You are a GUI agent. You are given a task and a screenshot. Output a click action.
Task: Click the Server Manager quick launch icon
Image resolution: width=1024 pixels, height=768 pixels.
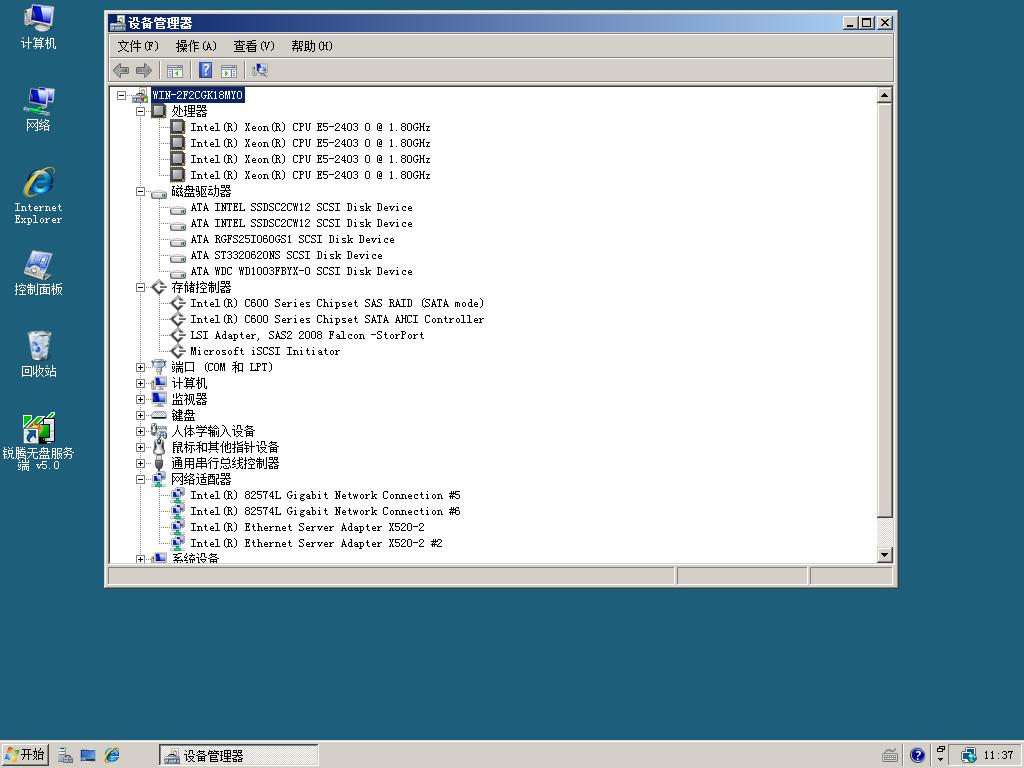click(65, 756)
